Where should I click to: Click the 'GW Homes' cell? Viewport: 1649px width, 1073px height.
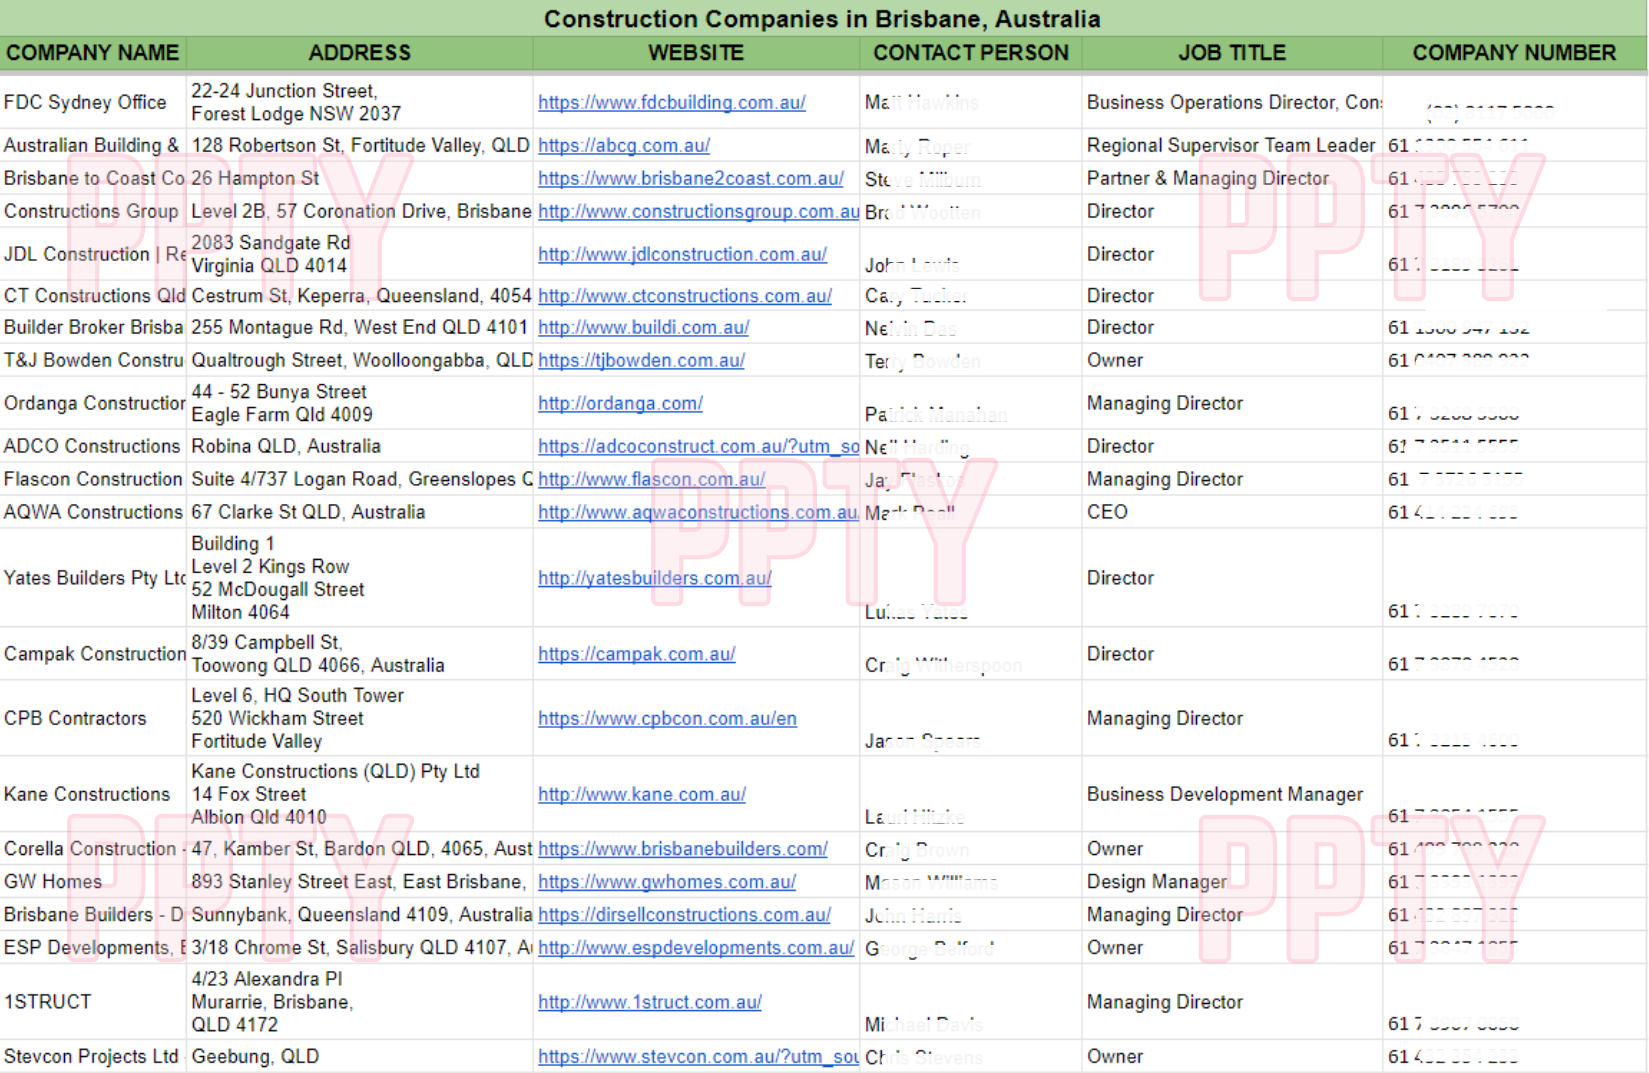tap(93, 882)
